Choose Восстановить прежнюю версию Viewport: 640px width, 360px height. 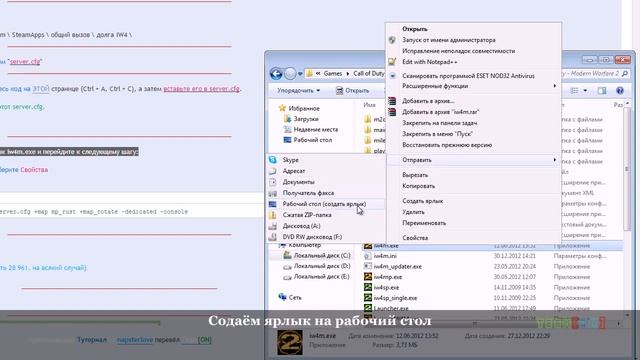pos(447,145)
